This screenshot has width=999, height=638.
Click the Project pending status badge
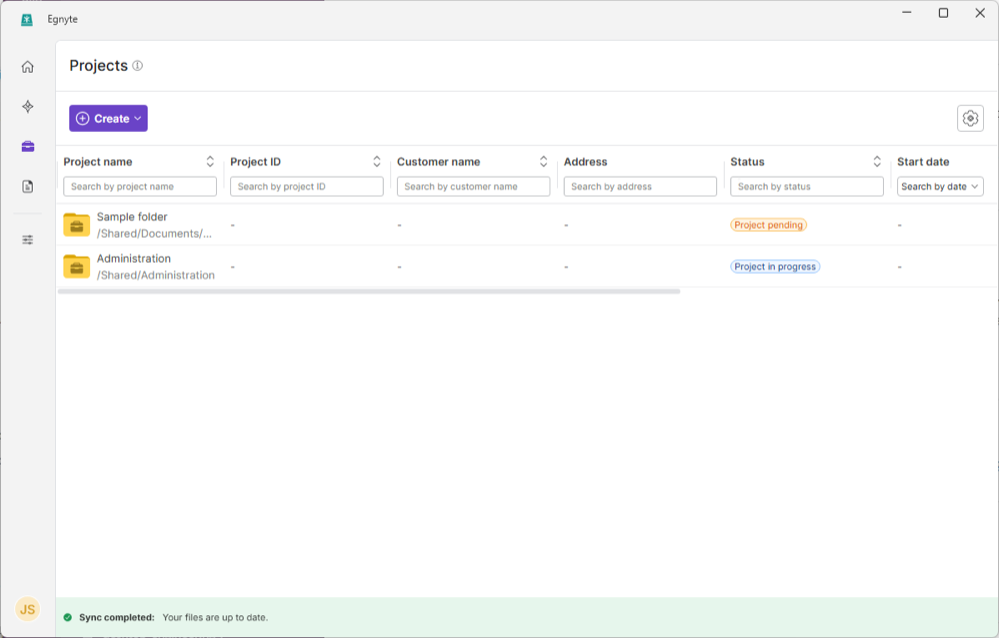coord(768,225)
